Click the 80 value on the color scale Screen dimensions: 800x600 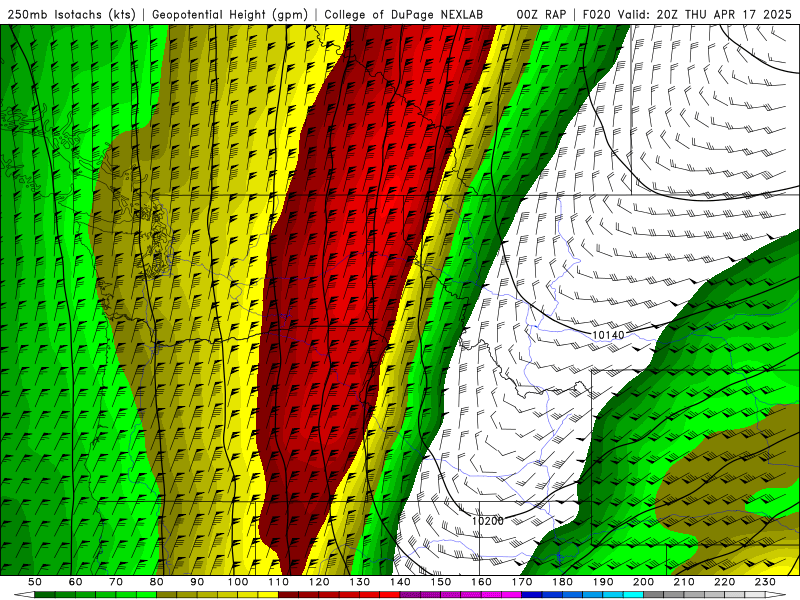point(157,582)
